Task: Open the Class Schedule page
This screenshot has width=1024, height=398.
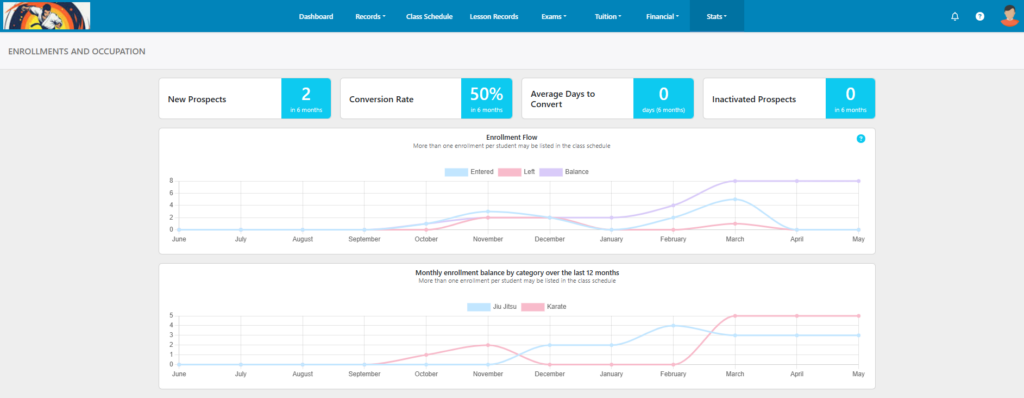Action: coord(429,16)
